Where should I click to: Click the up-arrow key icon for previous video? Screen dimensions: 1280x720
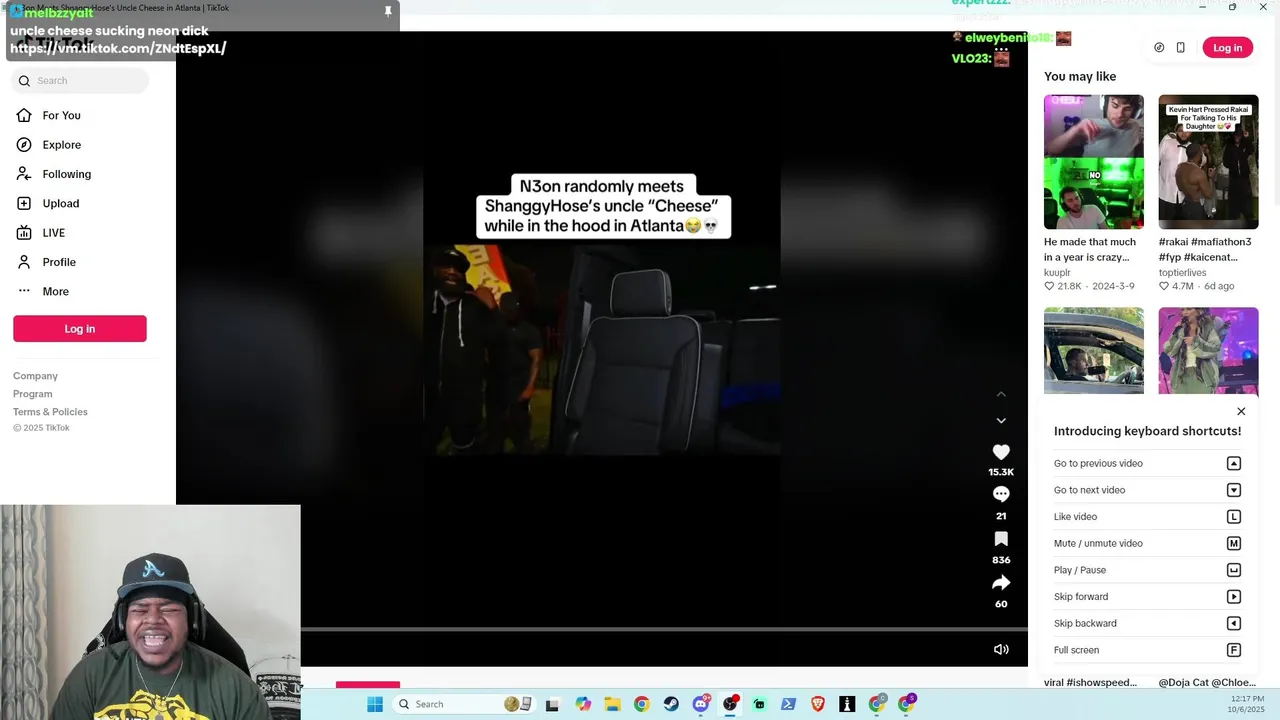pyautogui.click(x=1234, y=463)
